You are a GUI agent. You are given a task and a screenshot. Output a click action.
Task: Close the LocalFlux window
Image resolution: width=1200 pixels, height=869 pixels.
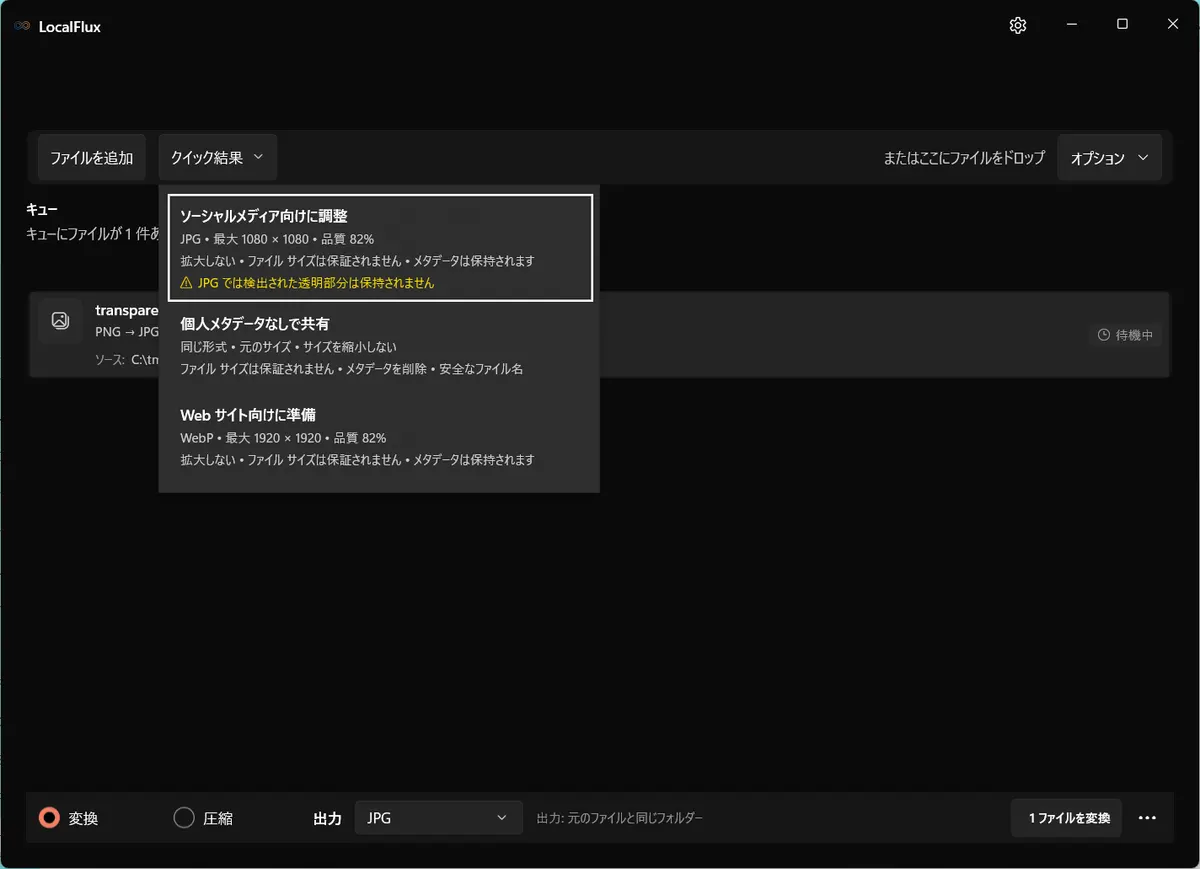(1173, 25)
